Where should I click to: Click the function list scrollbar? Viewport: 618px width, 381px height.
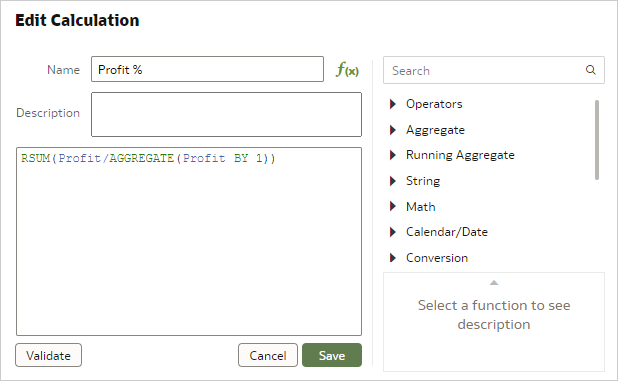pyautogui.click(x=597, y=140)
